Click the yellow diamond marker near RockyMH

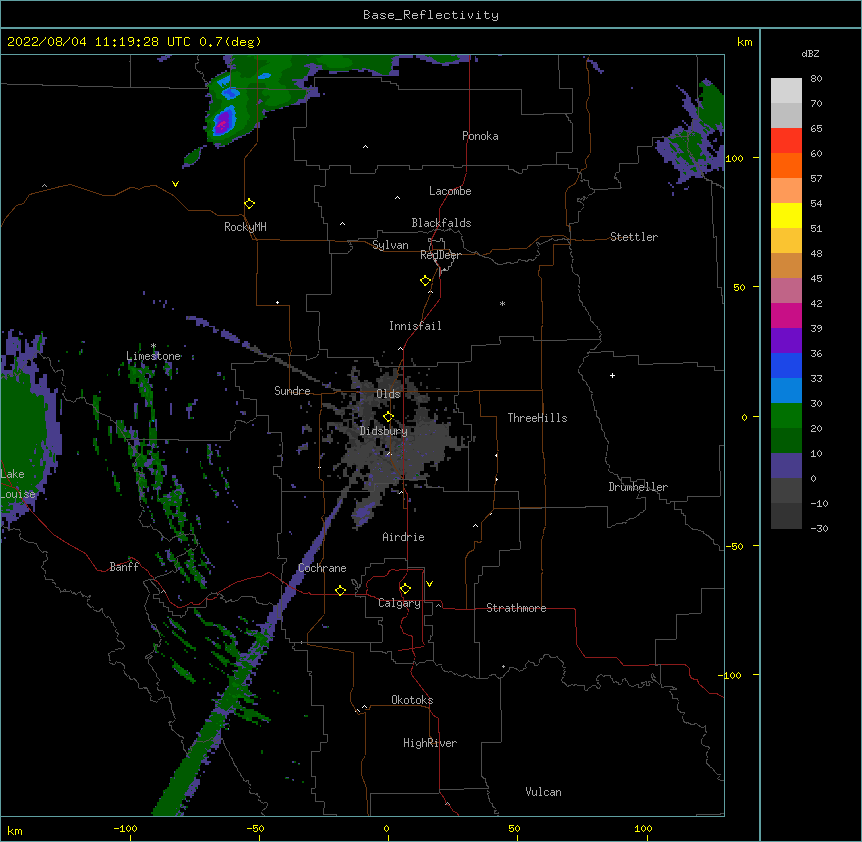(250, 204)
